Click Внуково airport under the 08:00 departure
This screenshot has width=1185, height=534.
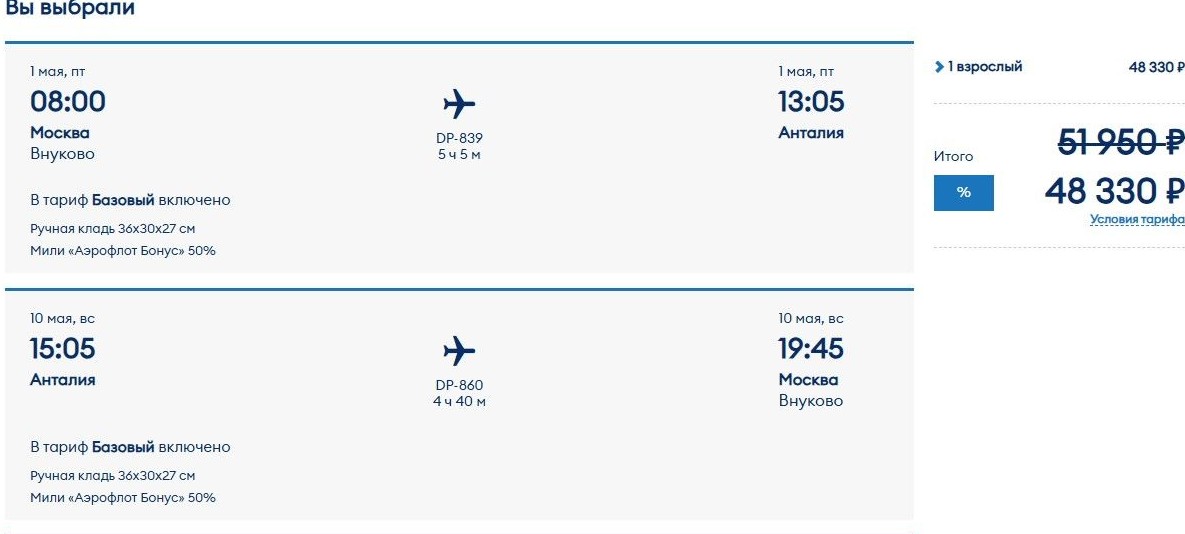coord(63,154)
